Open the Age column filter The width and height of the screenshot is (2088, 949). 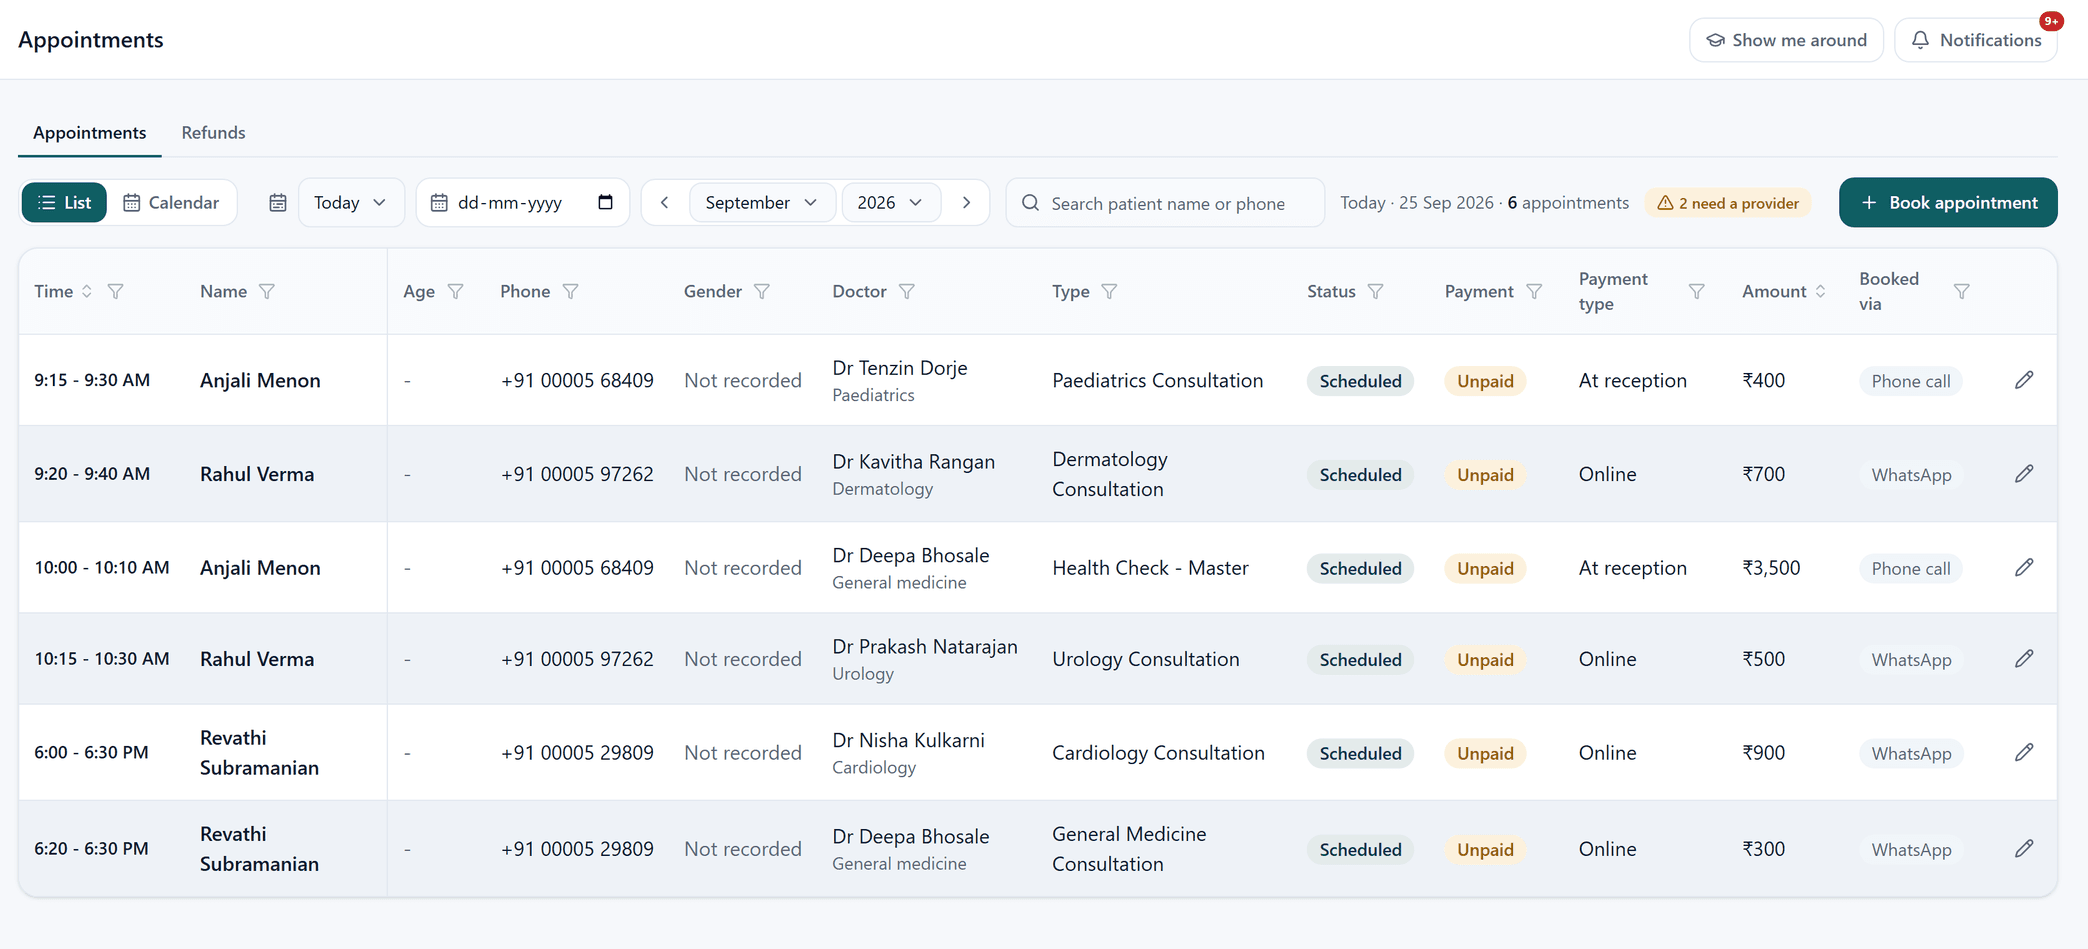coord(456,291)
